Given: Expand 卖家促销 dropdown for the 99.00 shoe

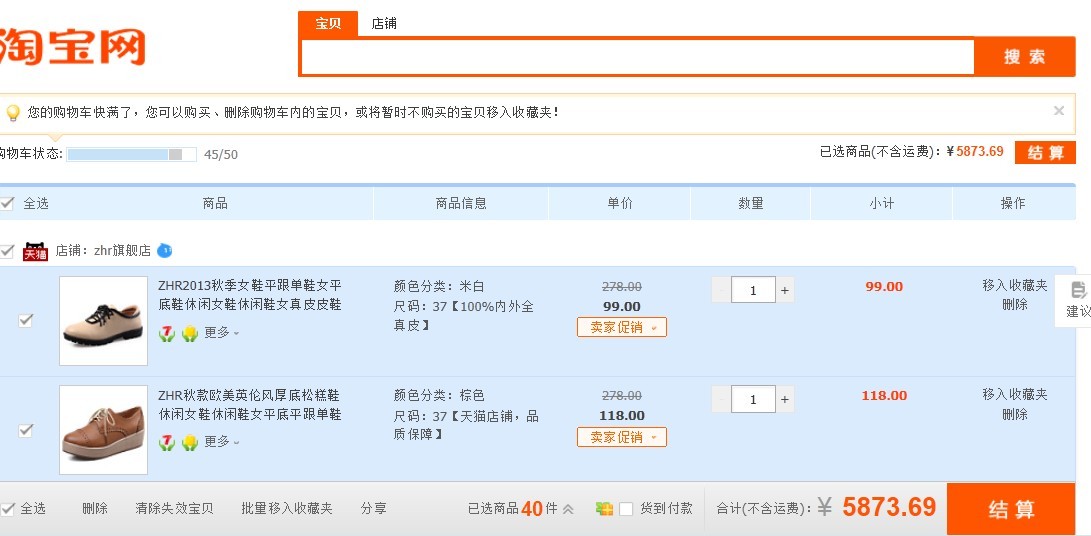Looking at the screenshot, I should coord(621,327).
